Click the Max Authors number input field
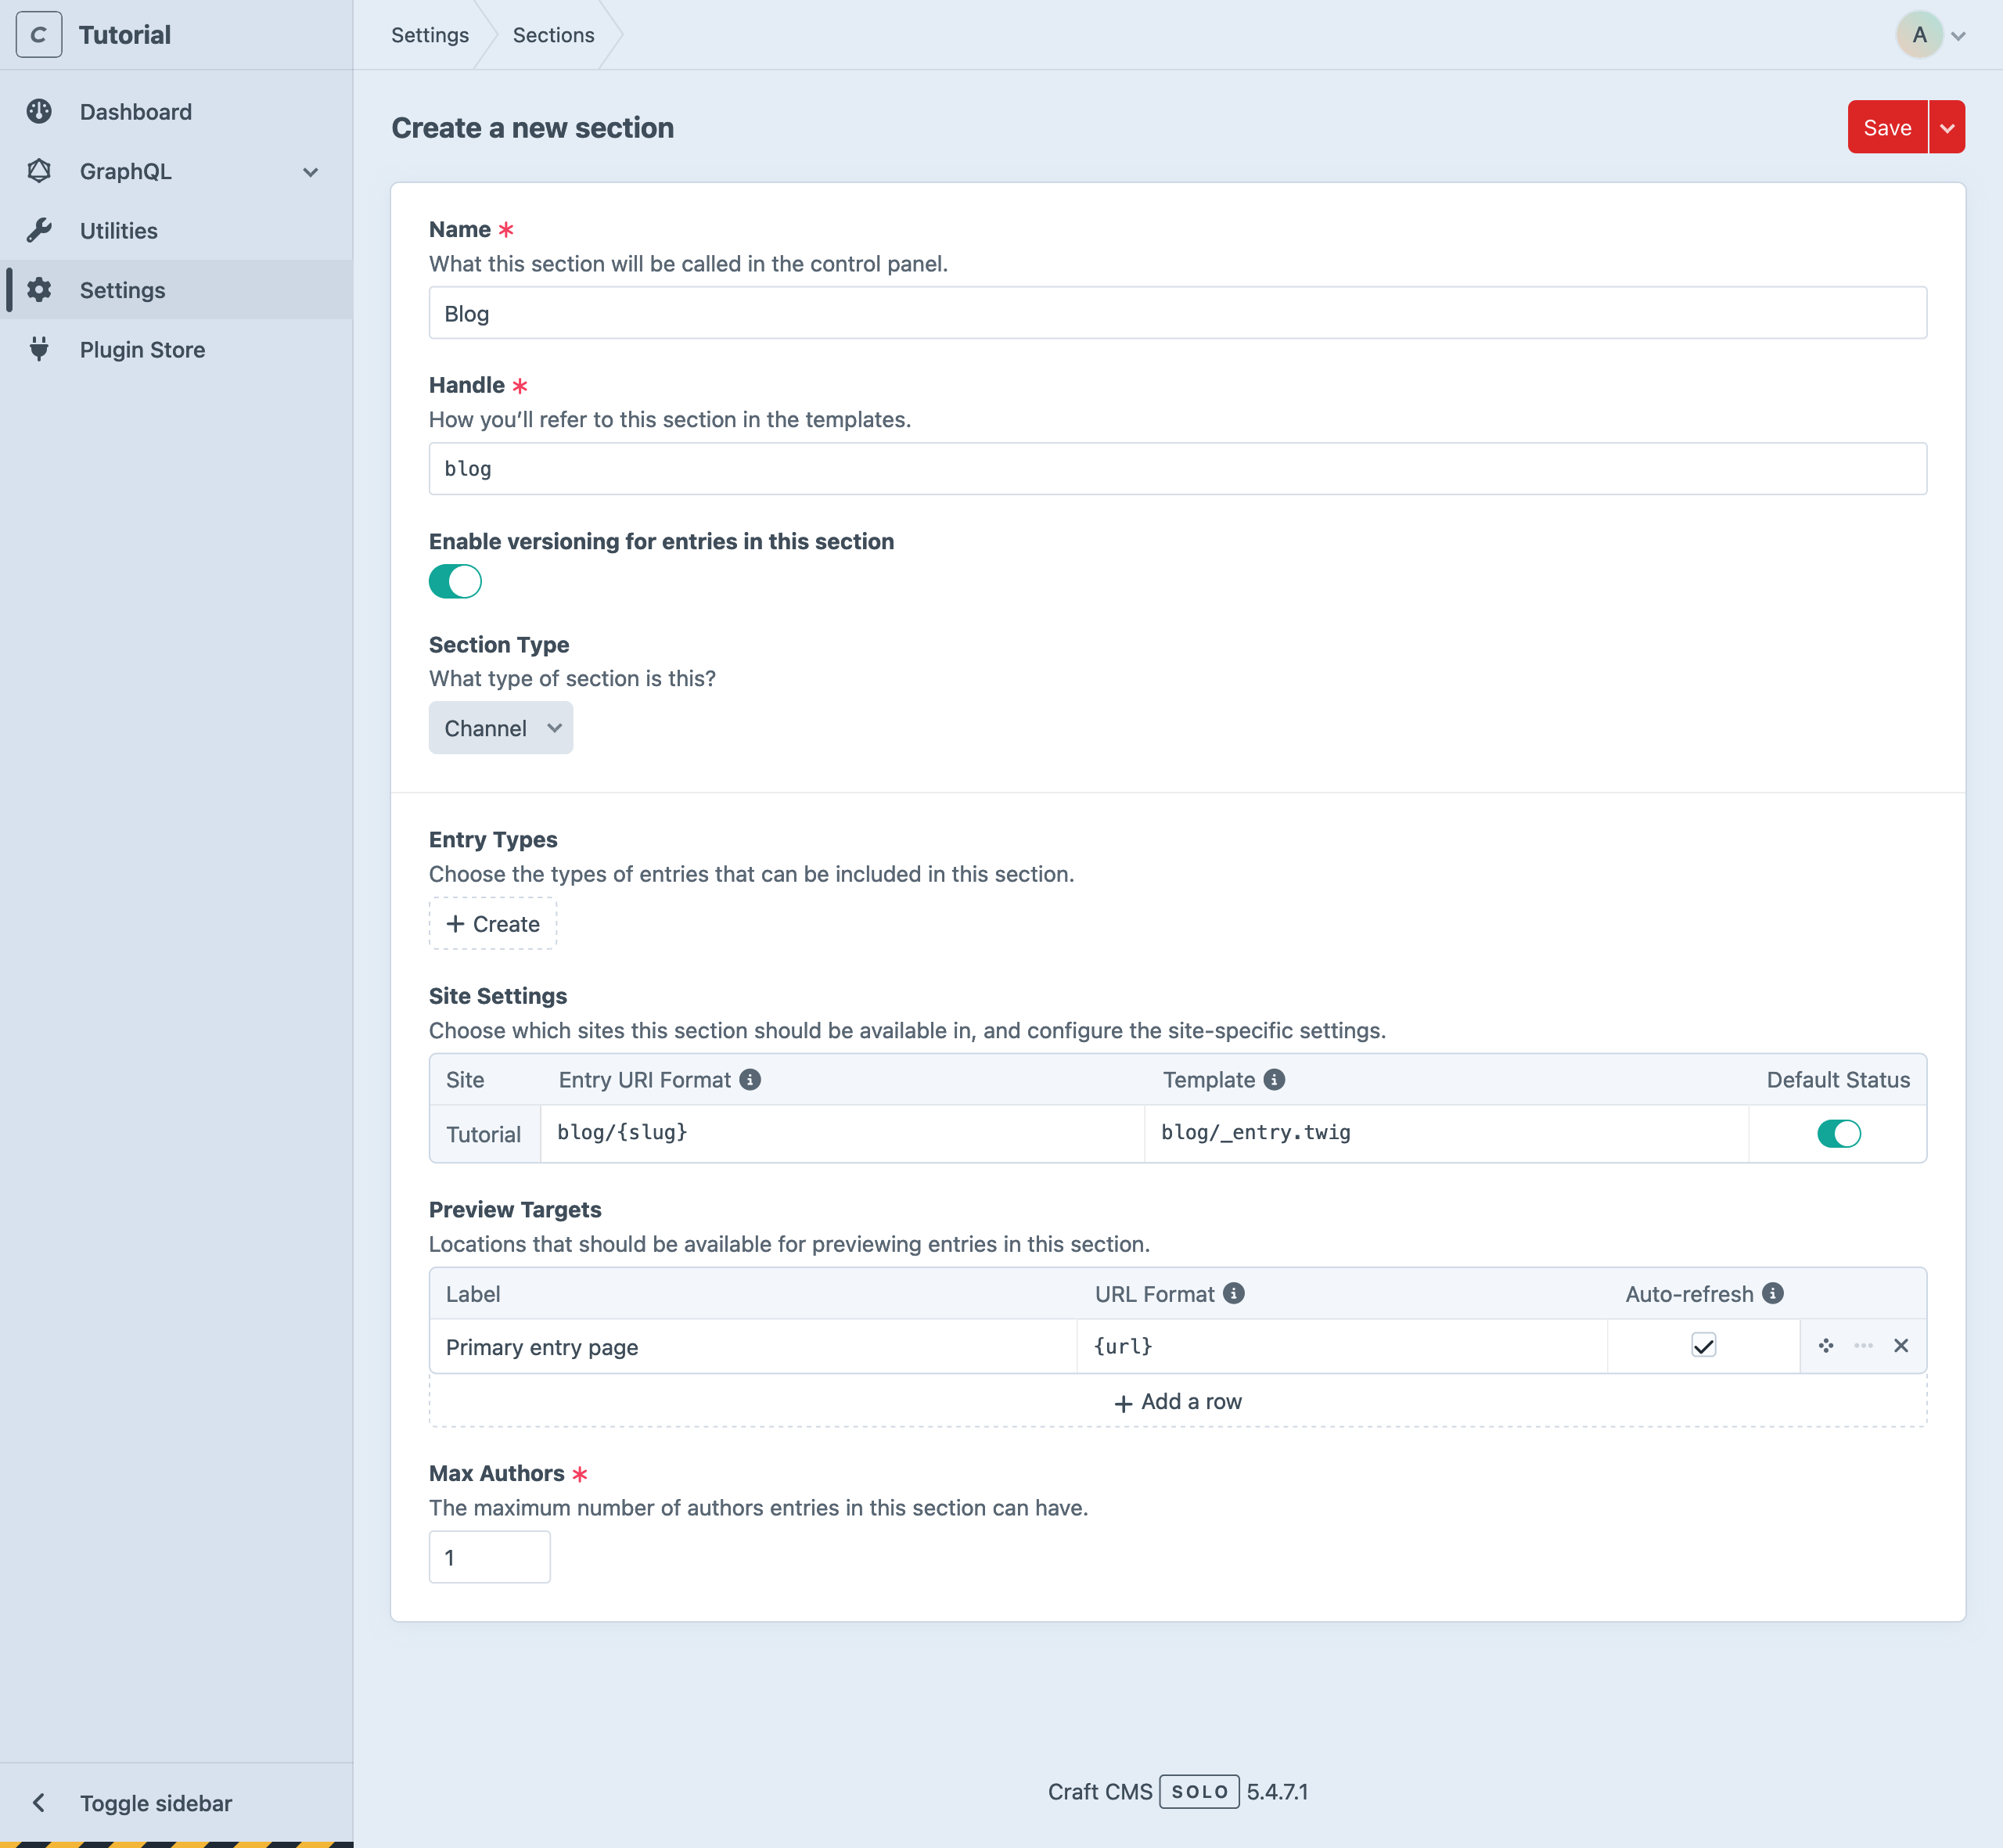 [491, 1555]
